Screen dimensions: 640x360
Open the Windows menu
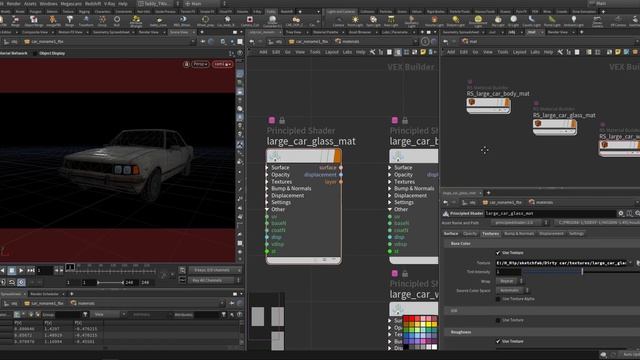tap(49, 4)
